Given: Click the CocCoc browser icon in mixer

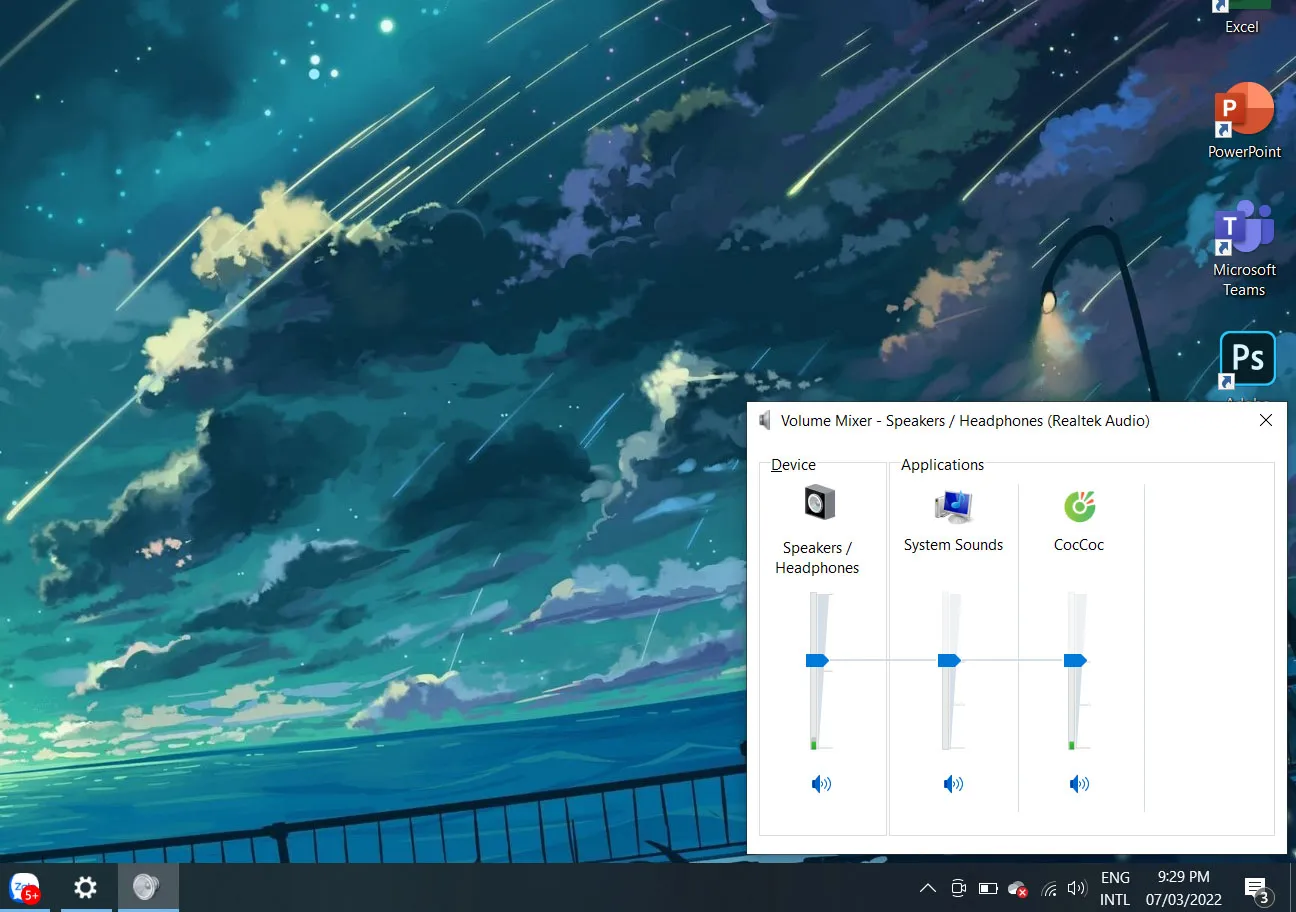Looking at the screenshot, I should pyautogui.click(x=1079, y=506).
